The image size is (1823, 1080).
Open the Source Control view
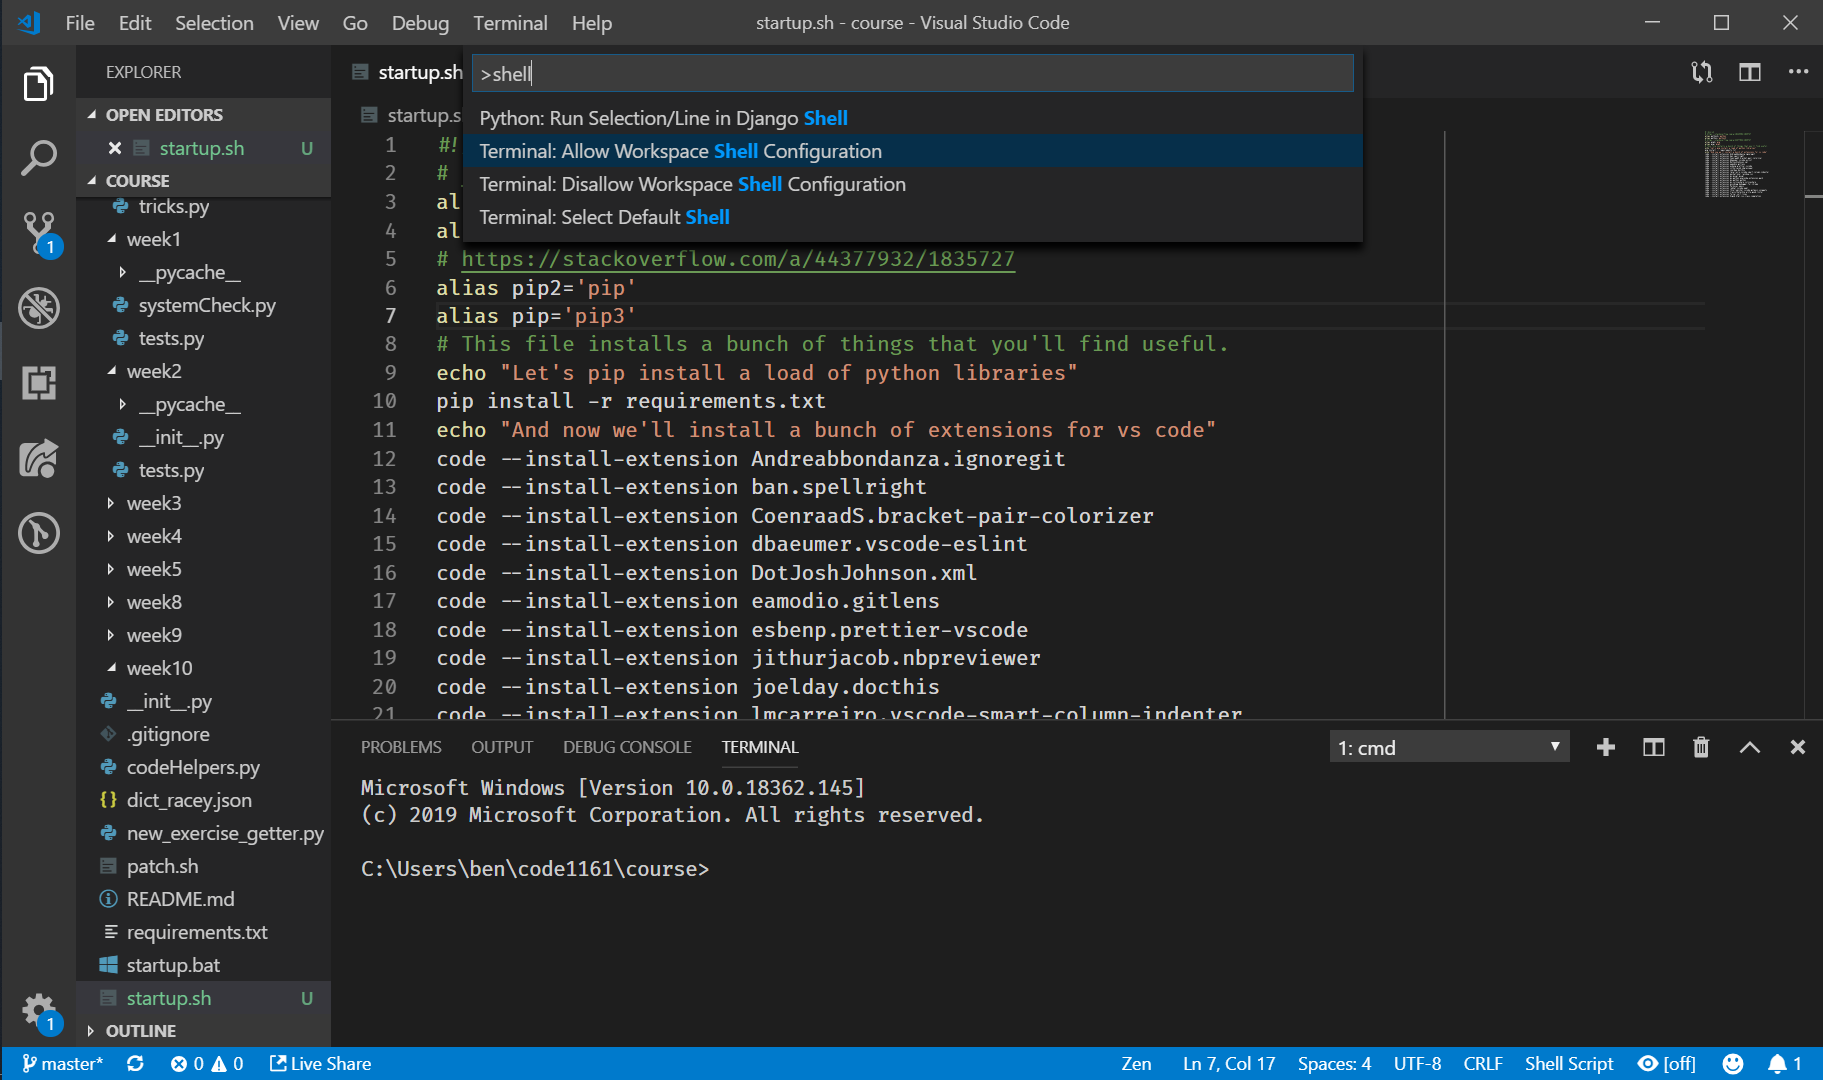[x=38, y=233]
